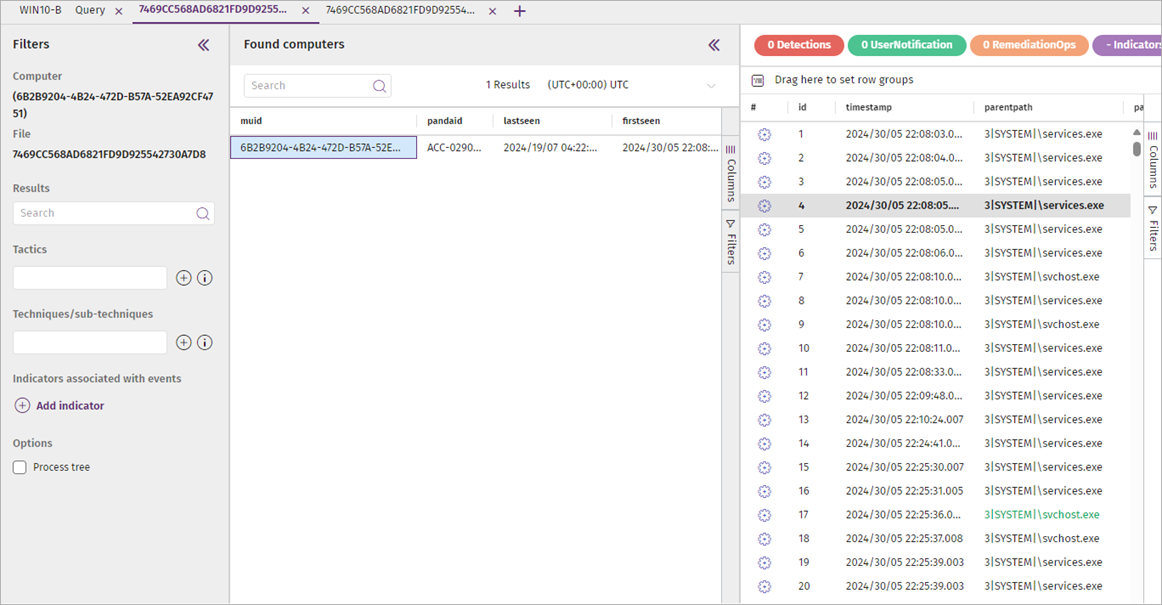Toggle the 0 Detections filter pill

click(799, 45)
